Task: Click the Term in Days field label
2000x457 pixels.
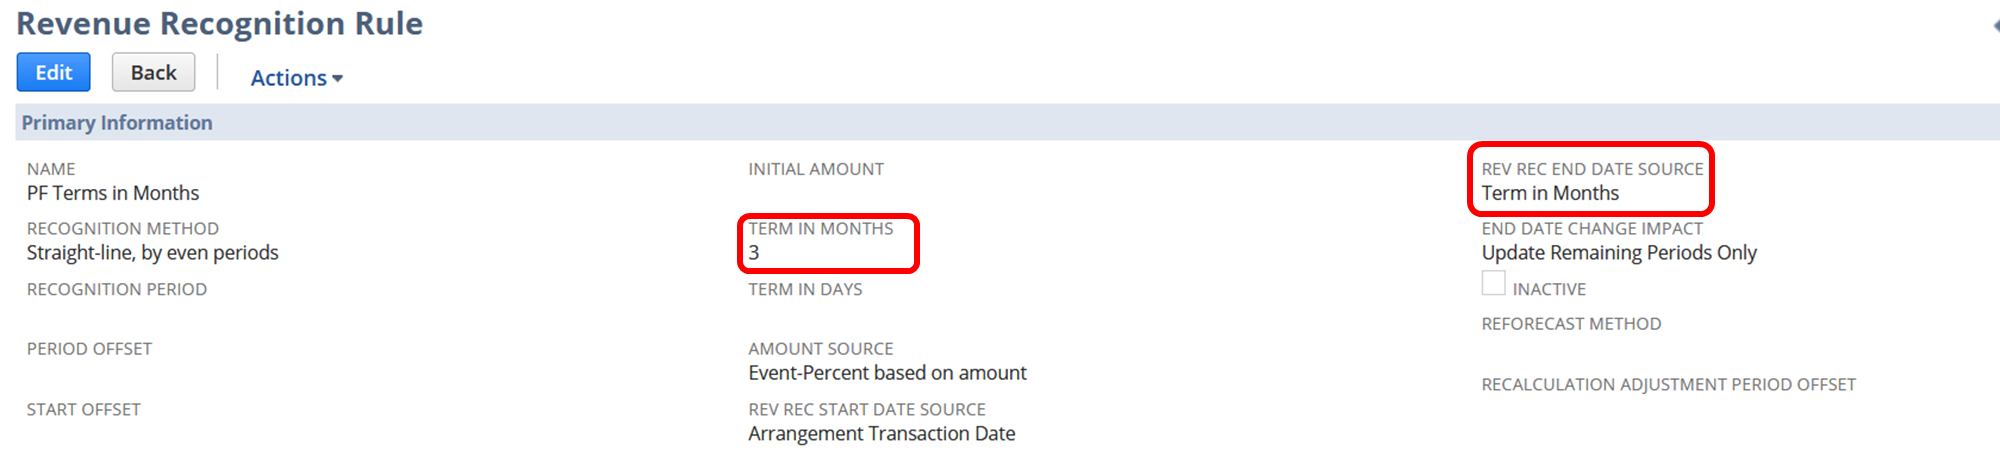Action: click(x=805, y=289)
